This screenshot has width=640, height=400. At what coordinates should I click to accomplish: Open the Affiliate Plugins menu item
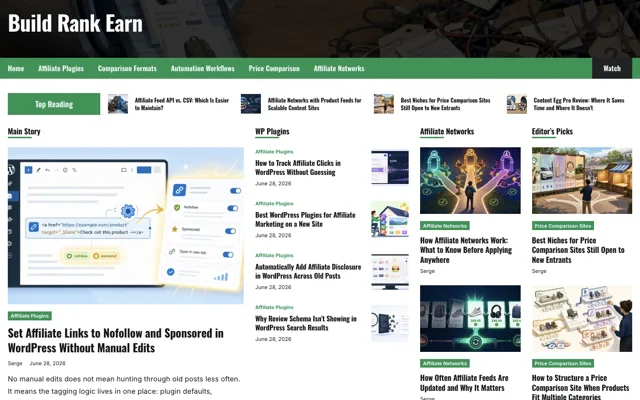click(x=61, y=69)
